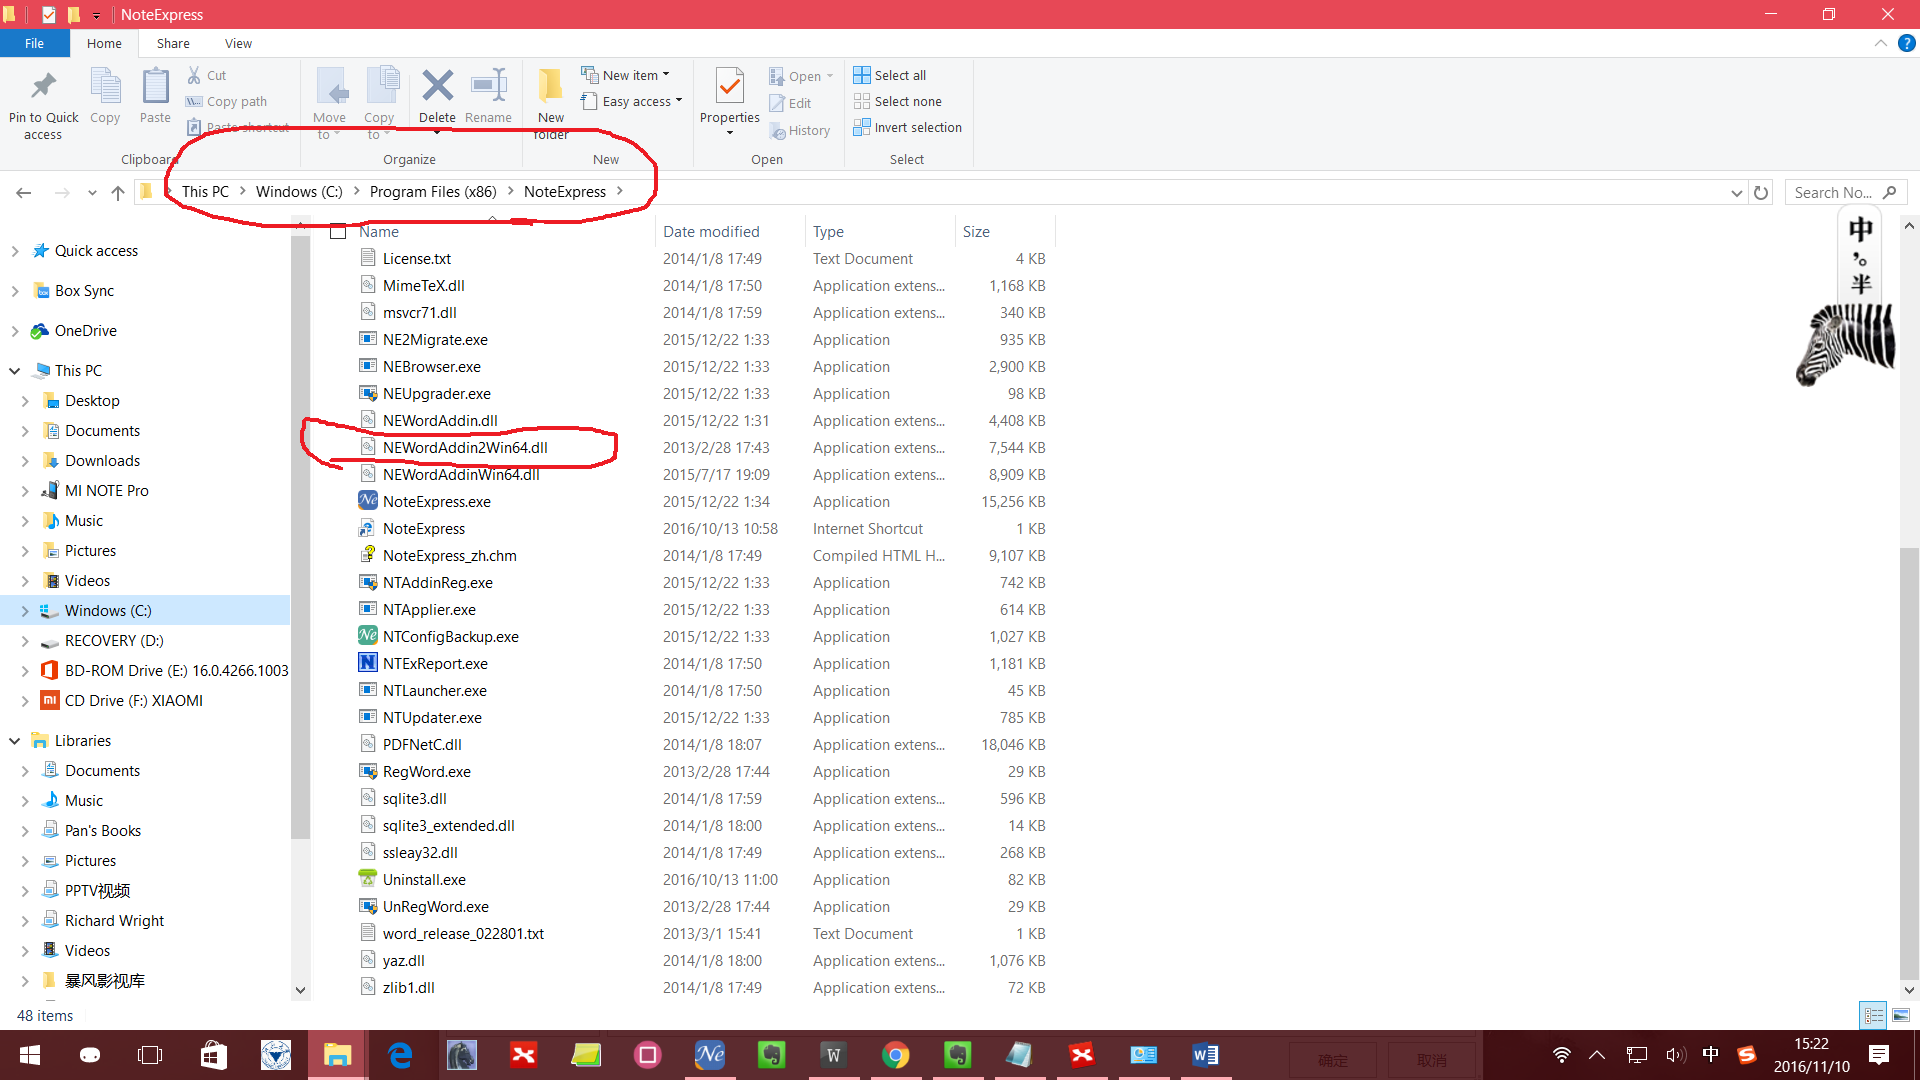The image size is (1920, 1080).
Task: Click Select all
Action: (x=890, y=75)
